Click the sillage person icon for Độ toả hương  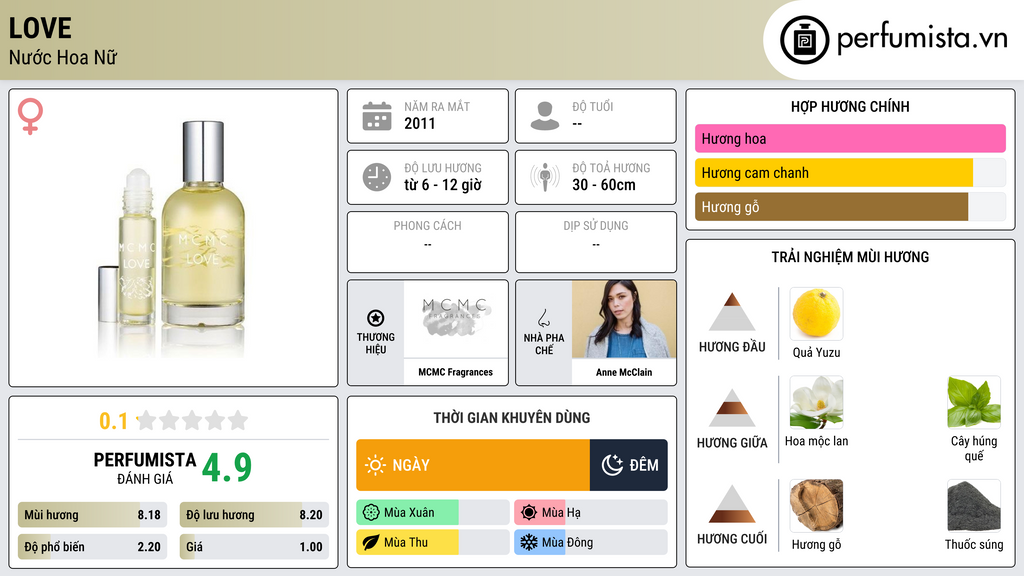(x=545, y=177)
